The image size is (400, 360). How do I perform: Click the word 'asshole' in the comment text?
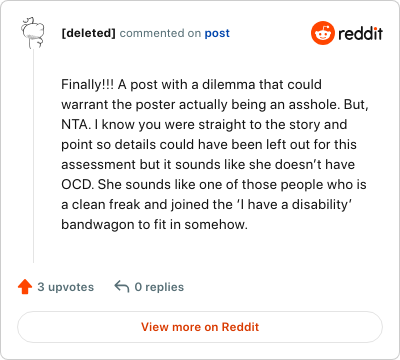coord(314,105)
